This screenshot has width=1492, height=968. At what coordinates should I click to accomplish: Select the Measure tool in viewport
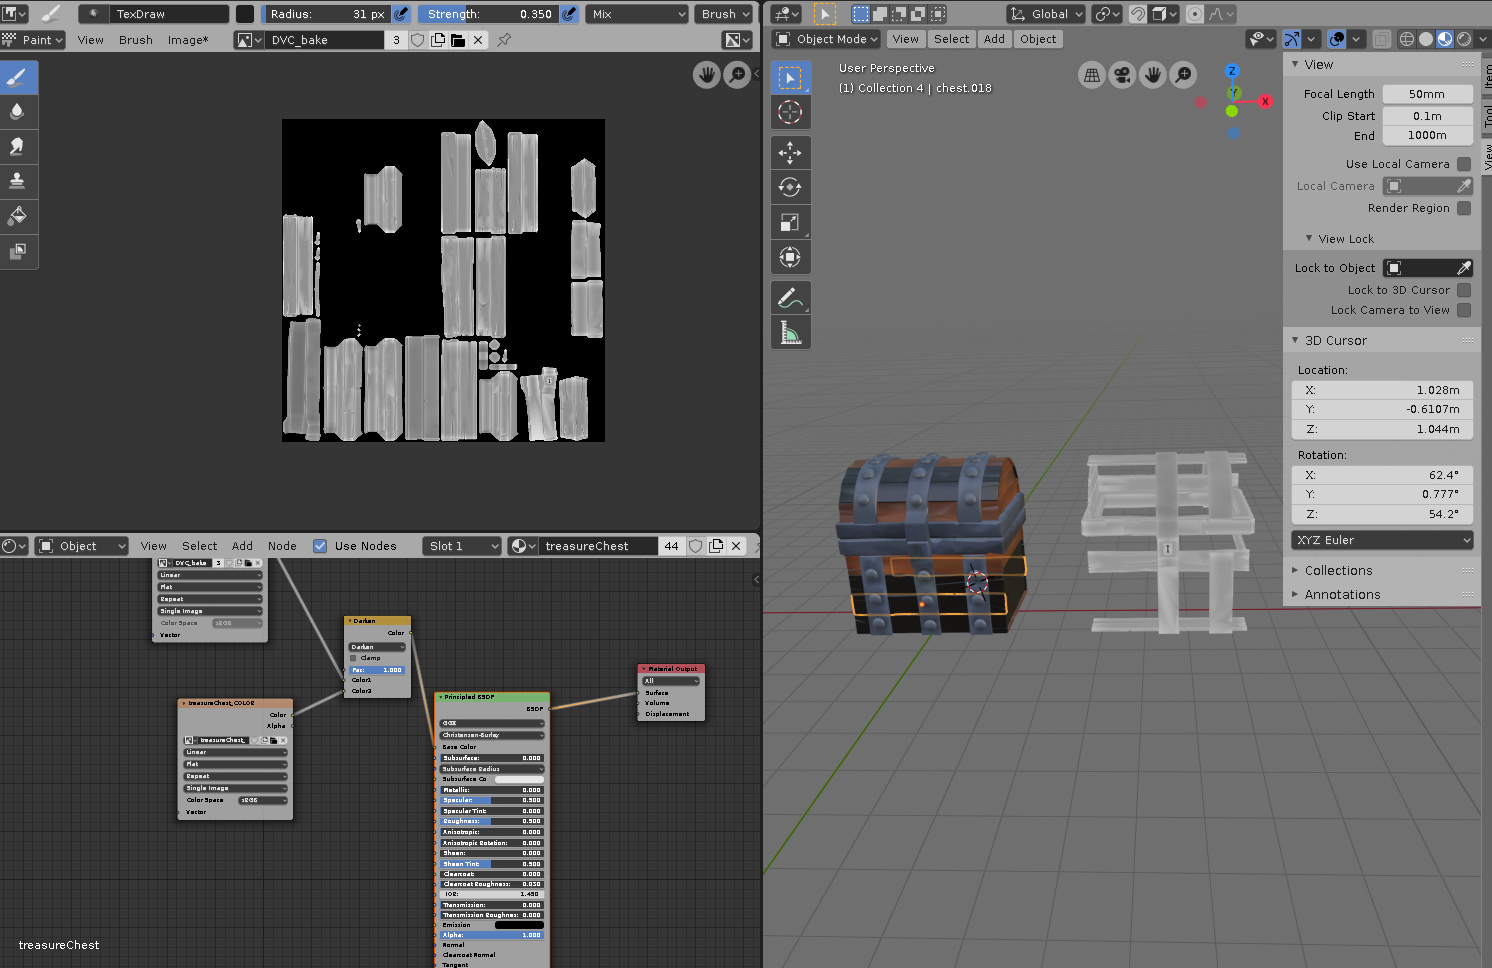click(790, 333)
